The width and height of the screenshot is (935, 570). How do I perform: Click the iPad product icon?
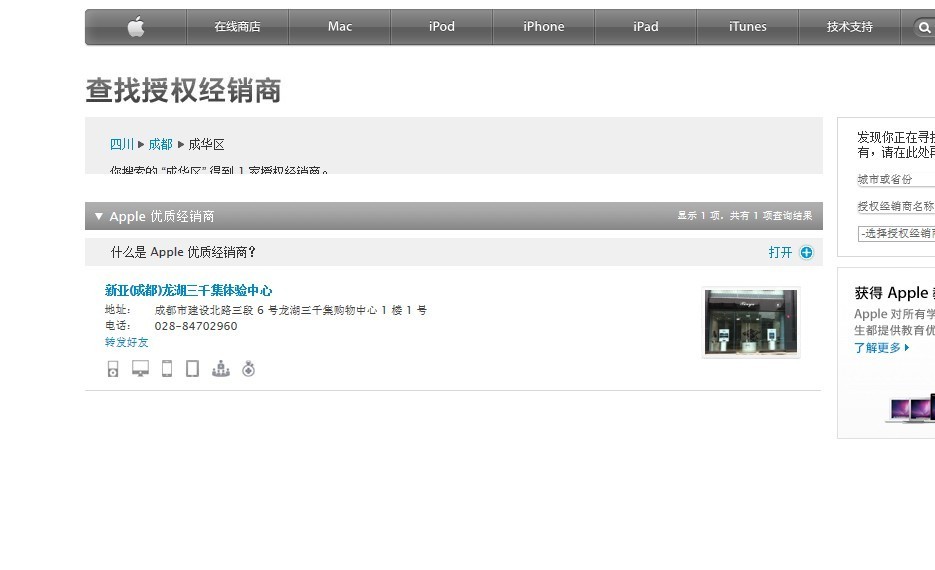192,369
